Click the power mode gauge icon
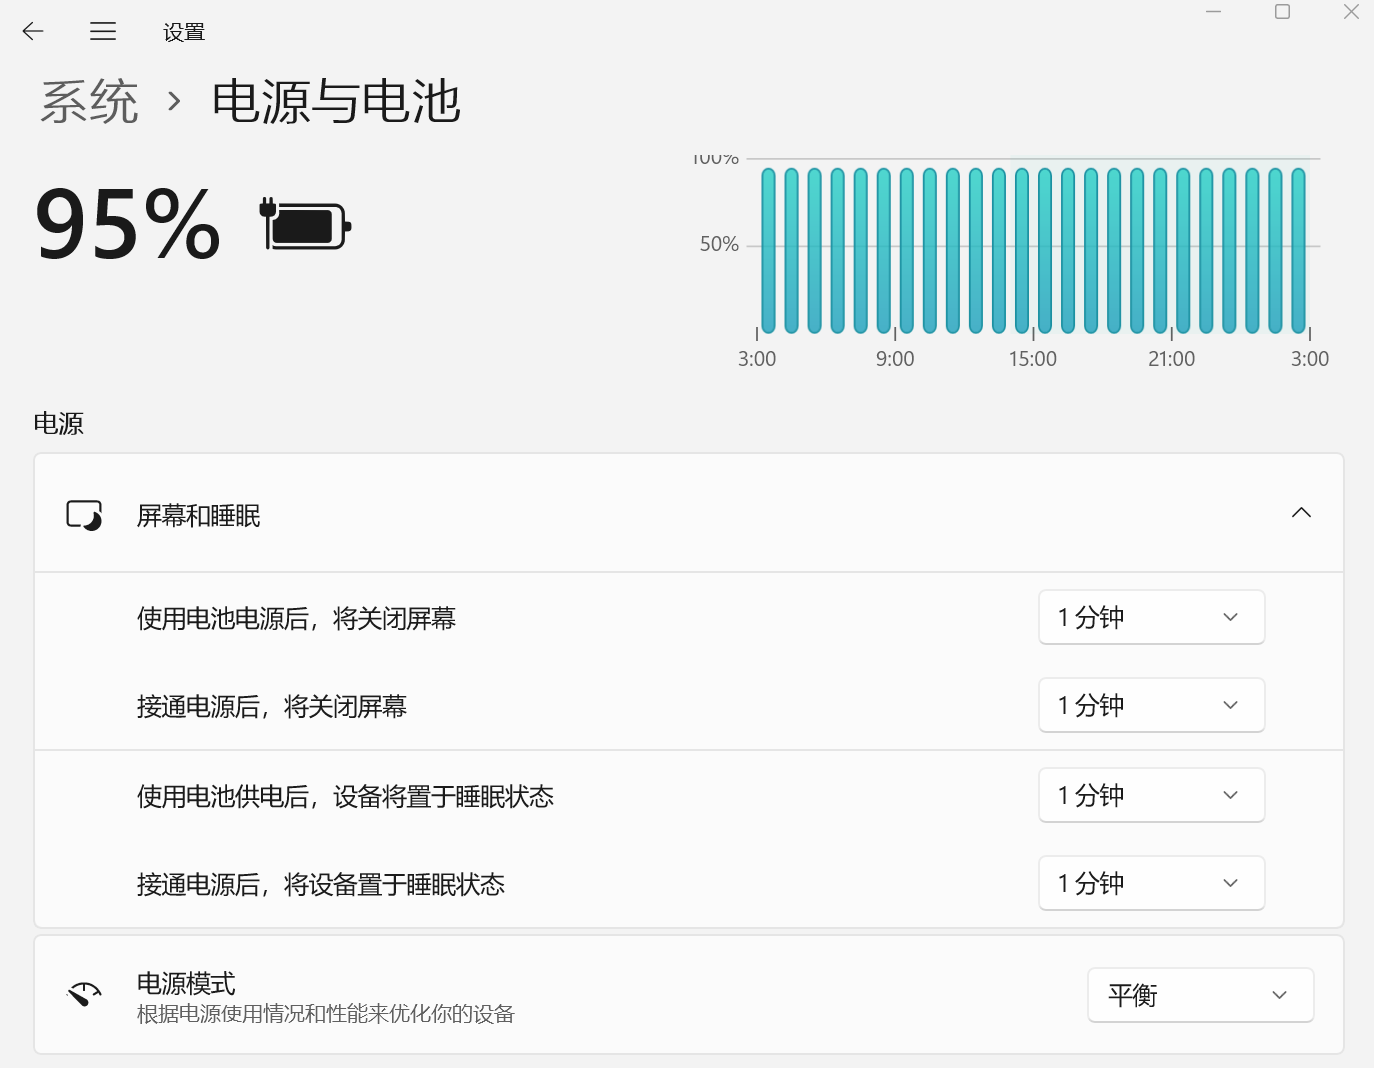 click(84, 994)
